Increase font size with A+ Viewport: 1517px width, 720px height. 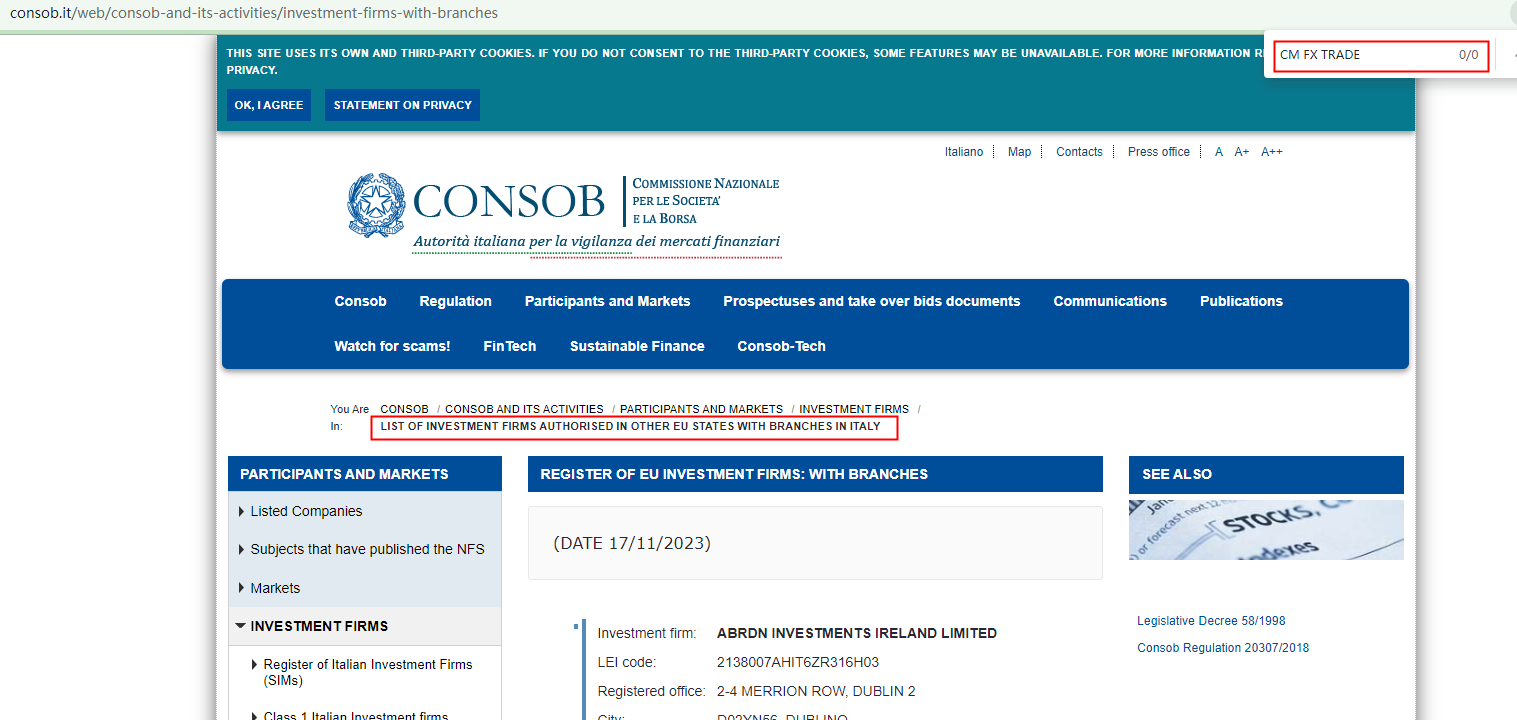pyautogui.click(x=1242, y=152)
